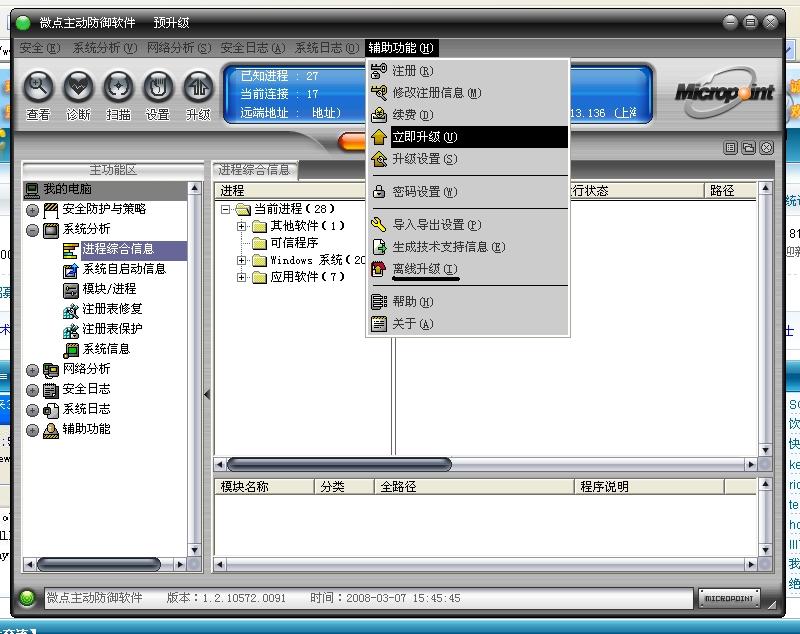Click the 进程综合信息 tree icon
This screenshot has width=800, height=634.
point(70,250)
